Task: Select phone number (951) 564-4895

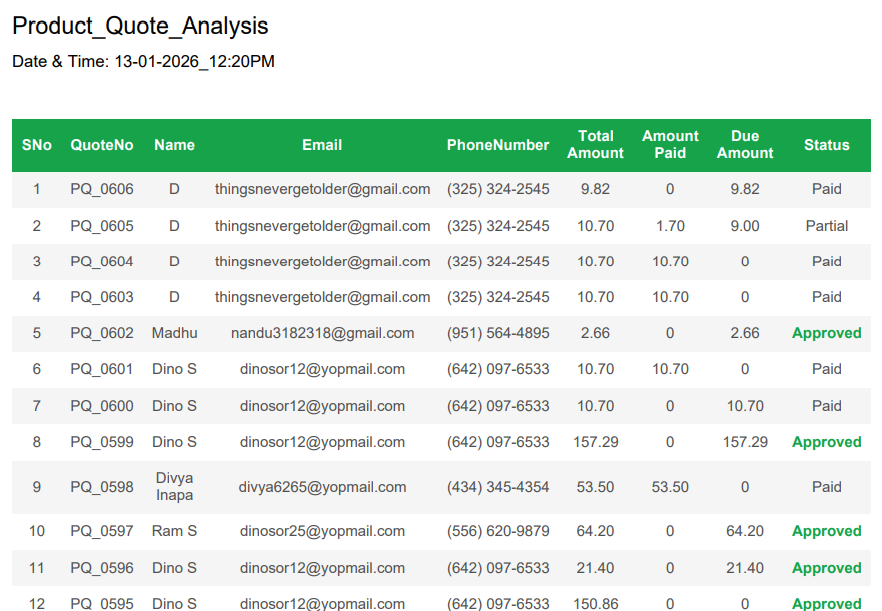Action: [x=498, y=333]
